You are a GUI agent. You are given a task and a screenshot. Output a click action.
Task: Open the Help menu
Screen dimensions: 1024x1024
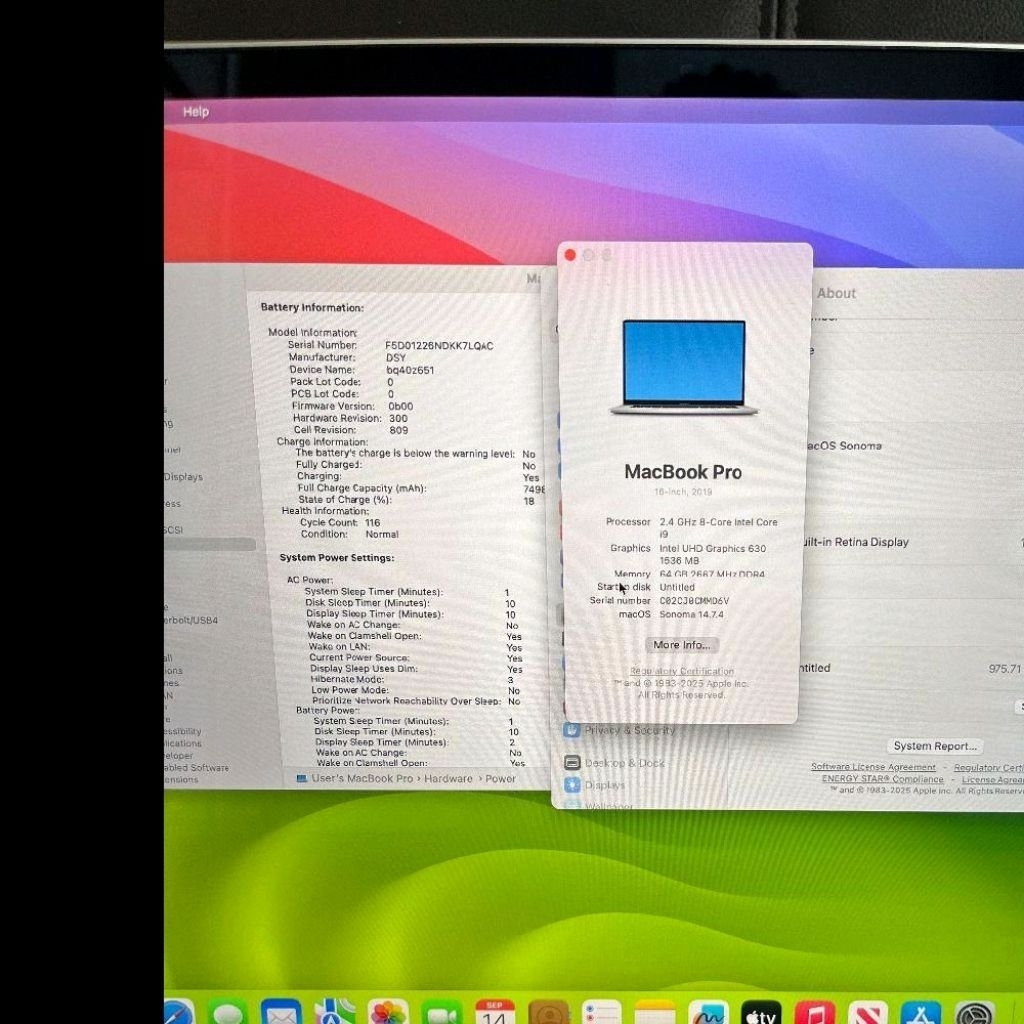[195, 111]
